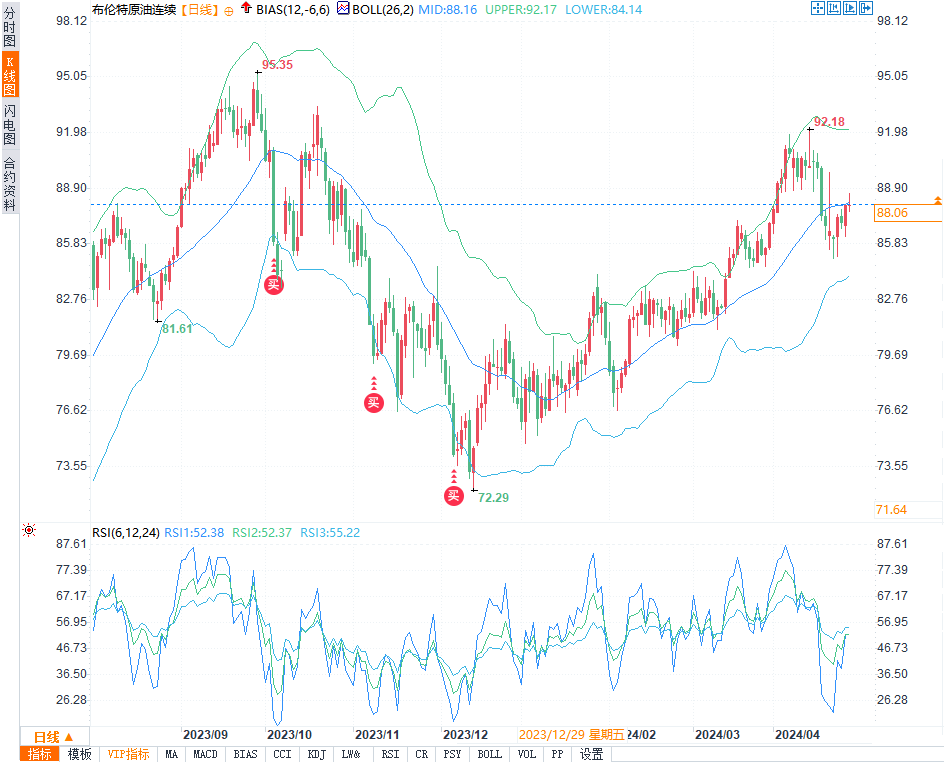Click the orange arrow marker above 88.06 price

tap(938, 201)
